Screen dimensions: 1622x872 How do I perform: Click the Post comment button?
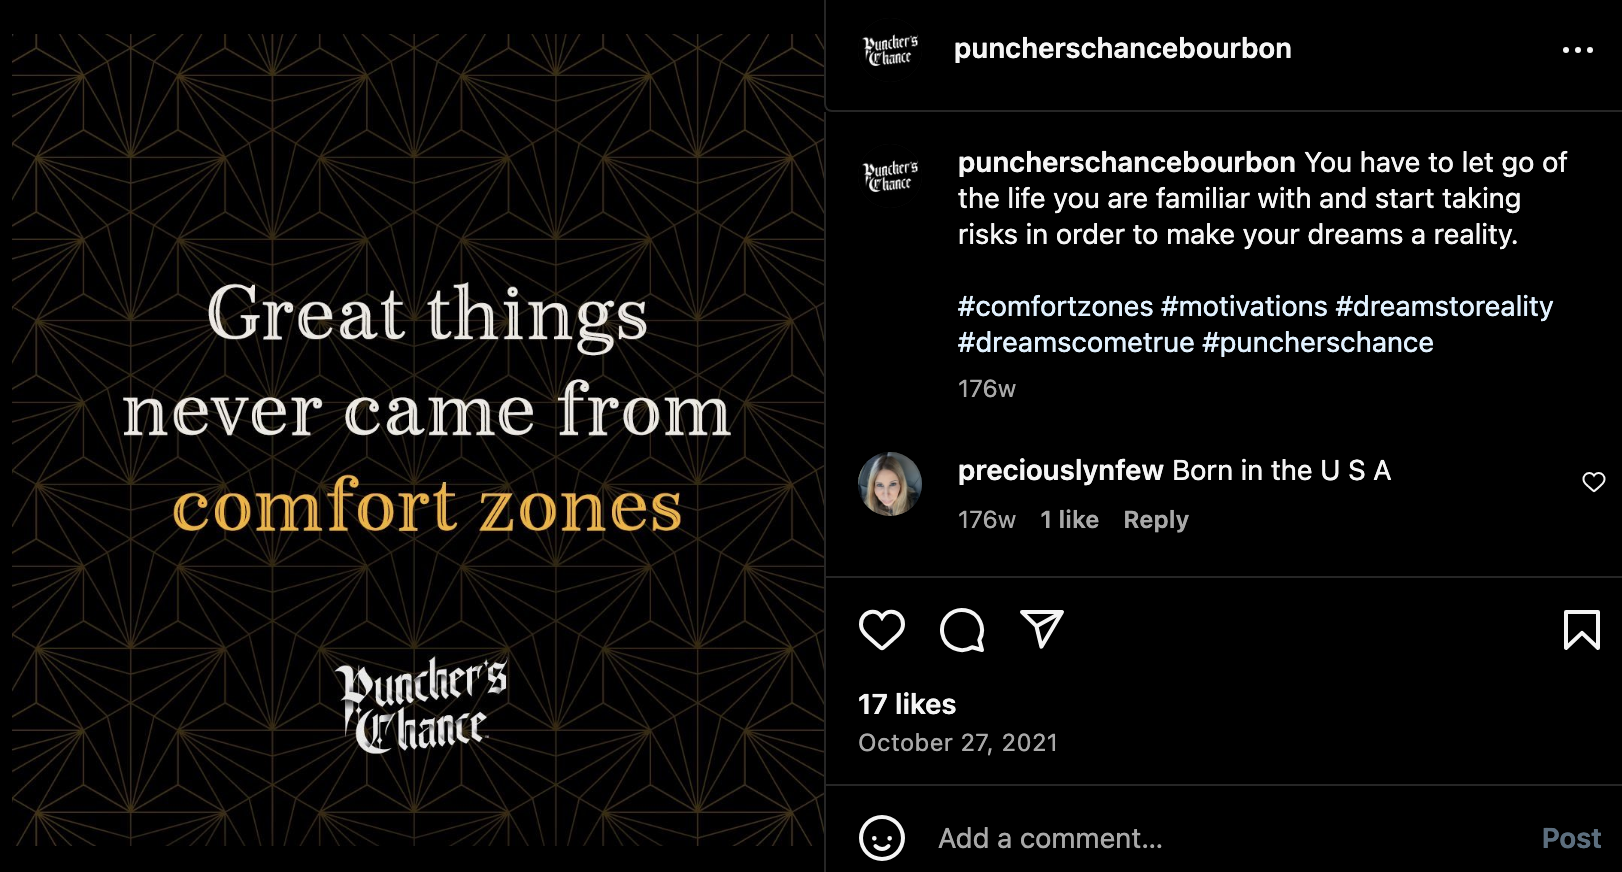click(1570, 838)
